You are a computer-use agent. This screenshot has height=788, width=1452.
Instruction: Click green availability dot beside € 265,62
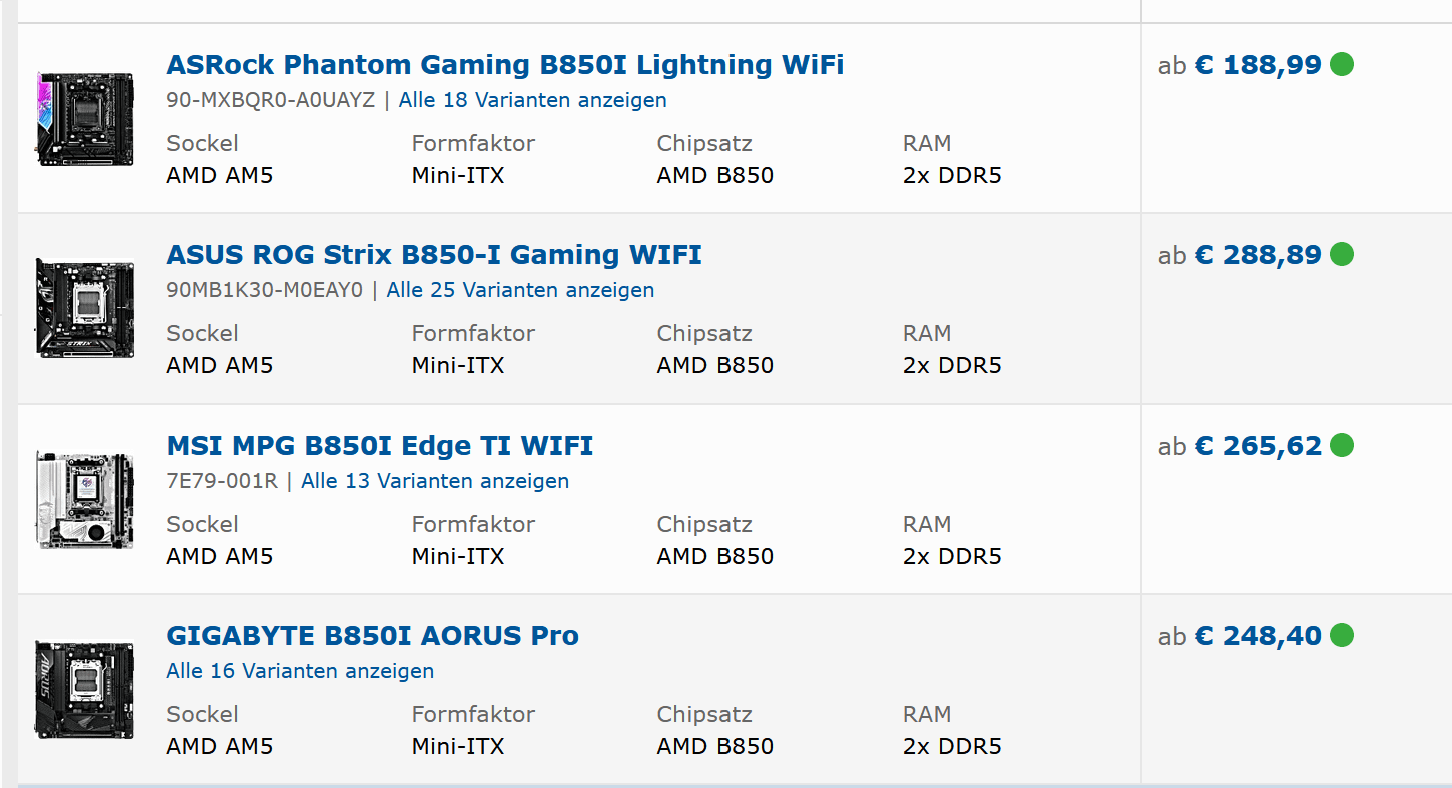click(1342, 445)
